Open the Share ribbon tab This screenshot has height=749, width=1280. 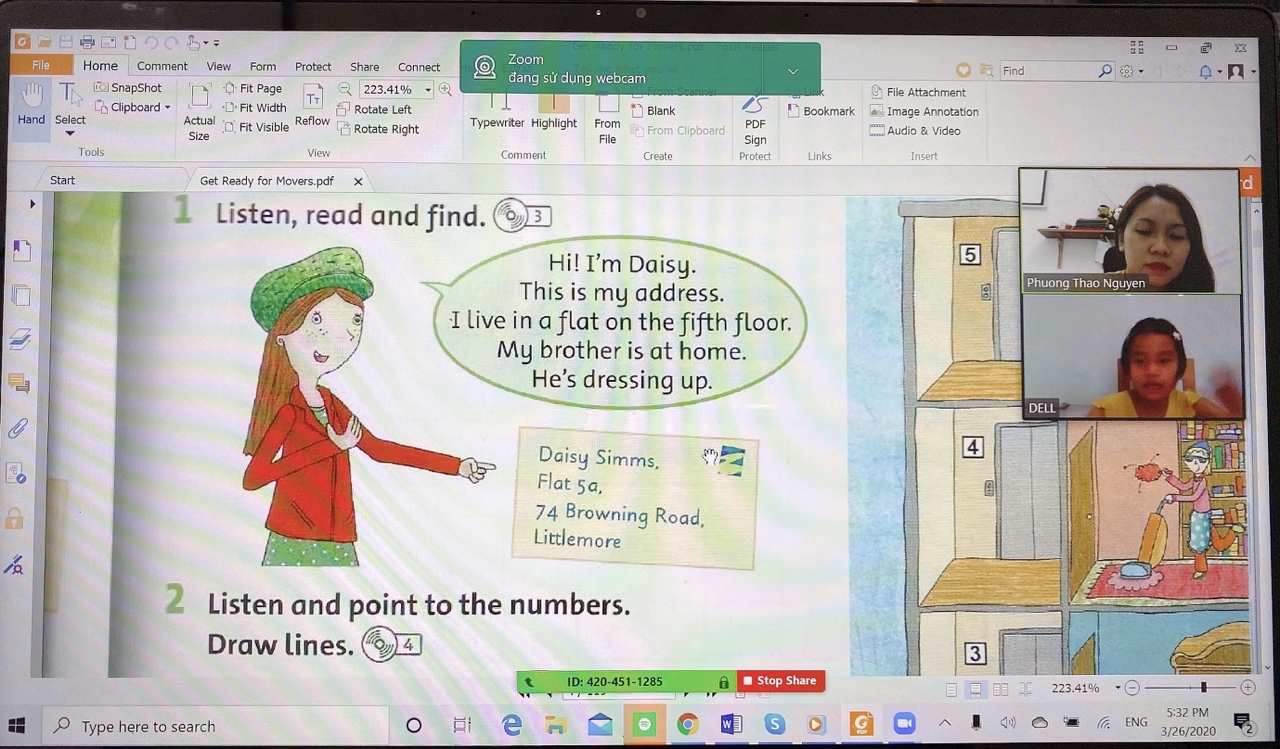coord(364,67)
